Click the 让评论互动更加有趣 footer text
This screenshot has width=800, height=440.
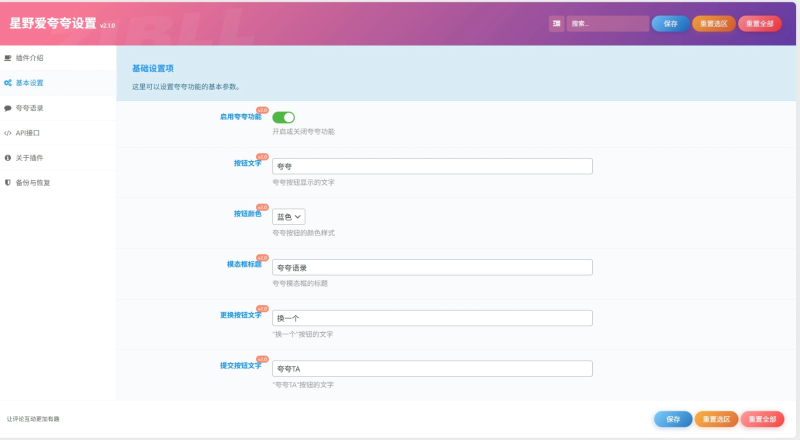[x=33, y=419]
